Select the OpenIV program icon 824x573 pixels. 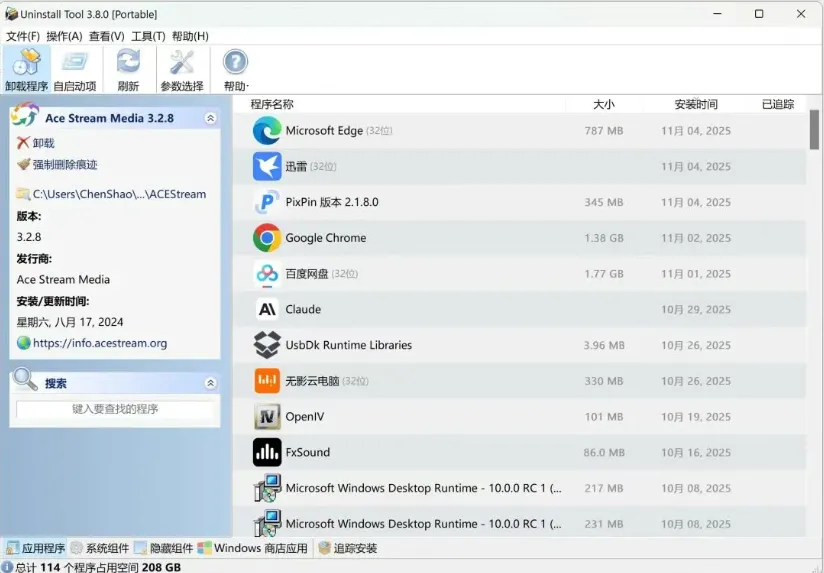[267, 416]
